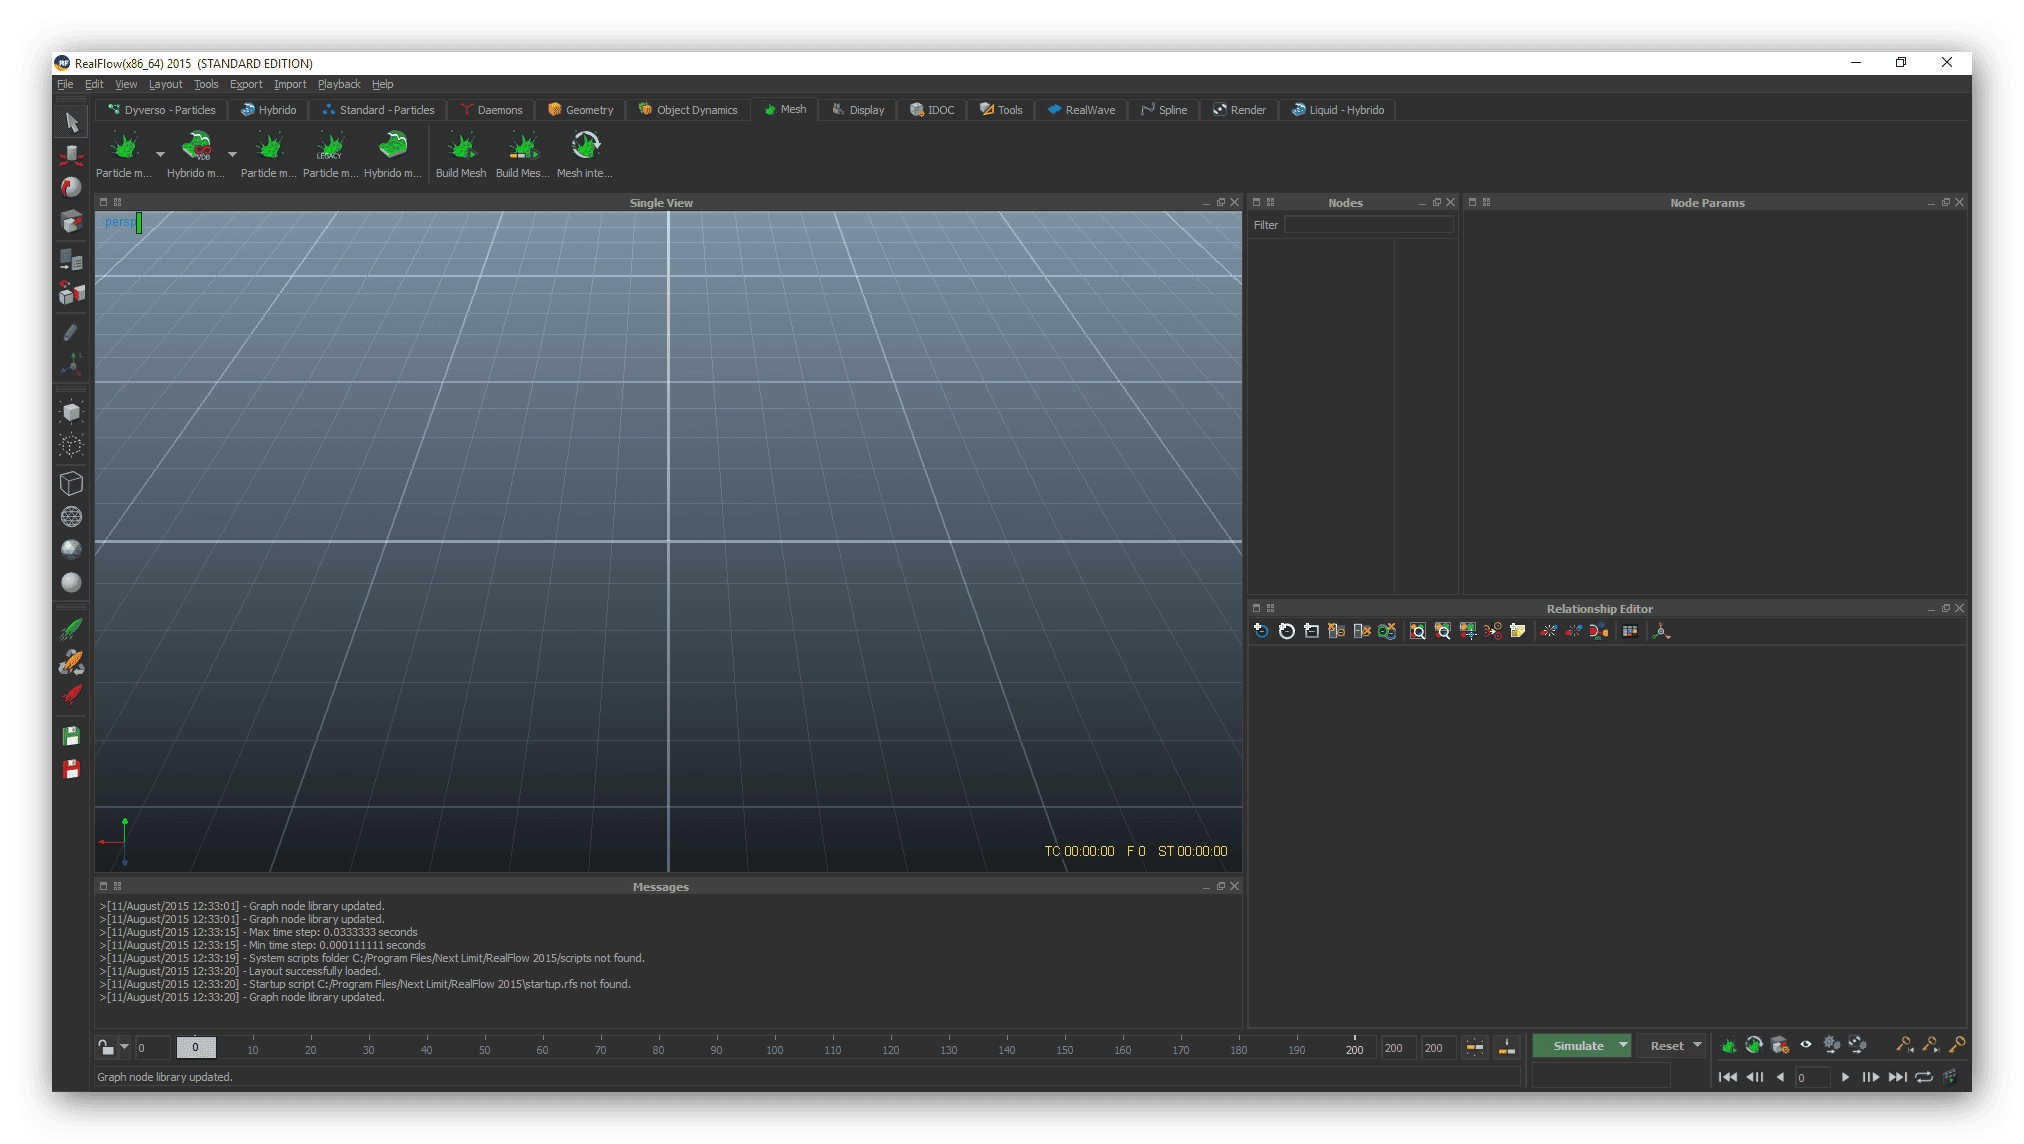
Task: Float the Node Params panel
Action: click(x=1945, y=202)
